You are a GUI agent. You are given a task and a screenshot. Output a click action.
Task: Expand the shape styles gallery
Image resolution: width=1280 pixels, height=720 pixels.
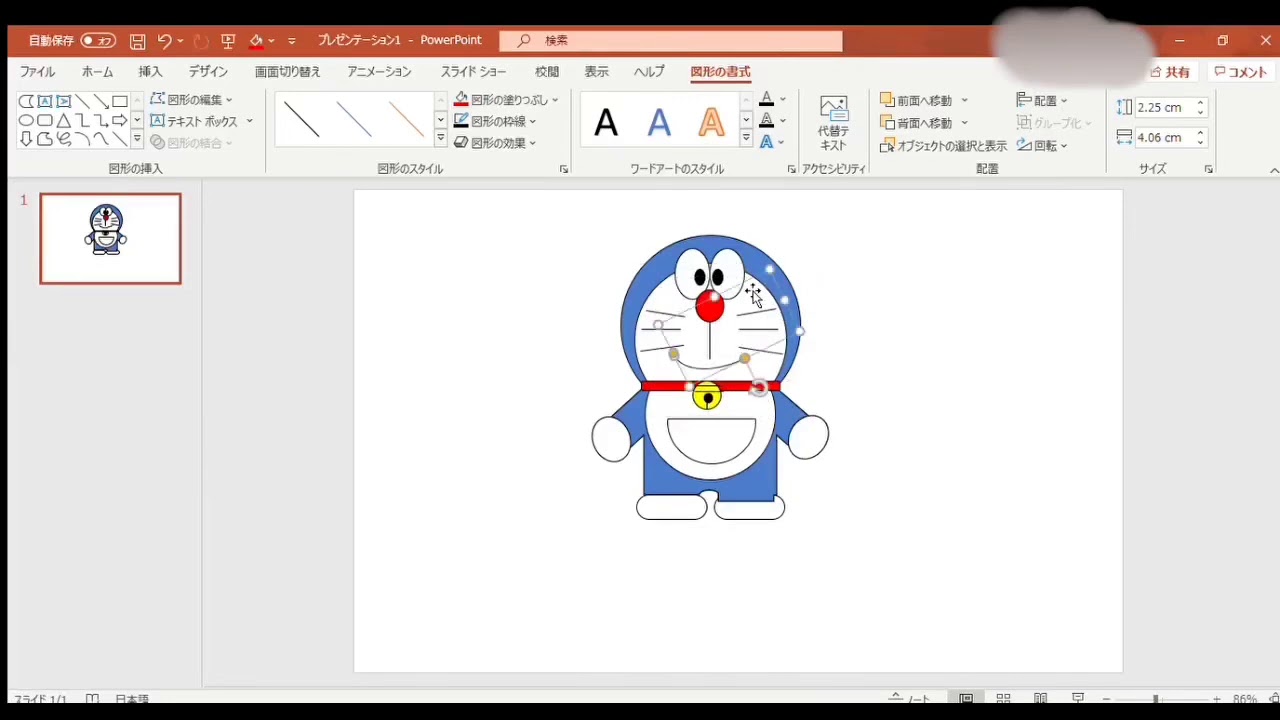pyautogui.click(x=441, y=140)
